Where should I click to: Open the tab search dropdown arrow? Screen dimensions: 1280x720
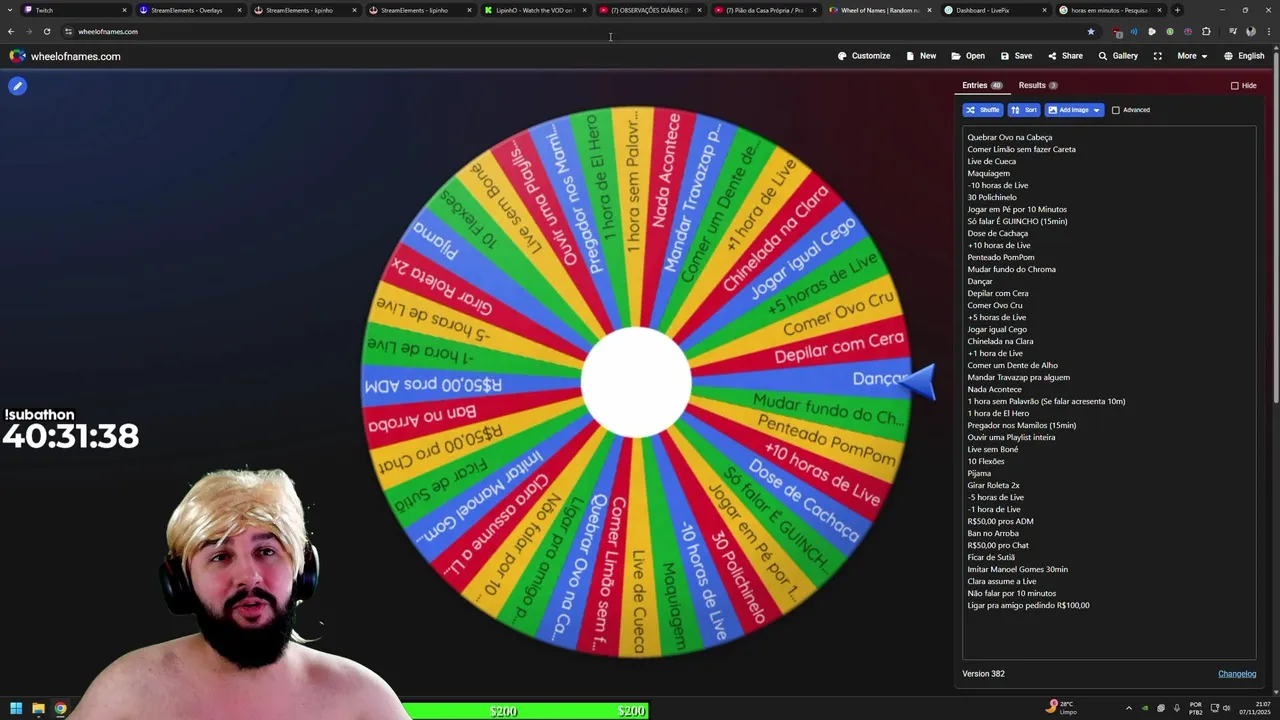coord(11,10)
